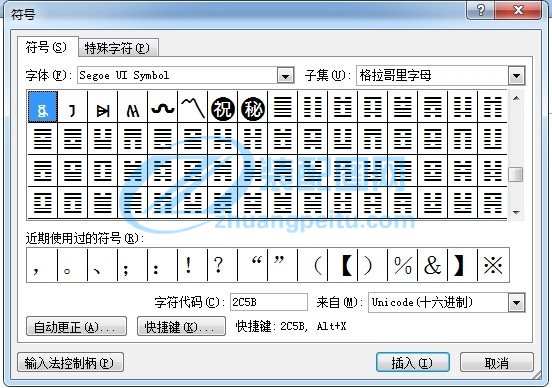The width and height of the screenshot is (552, 388).
Task: Pick recent symbol ideographic full stop 。
Action: point(72,265)
